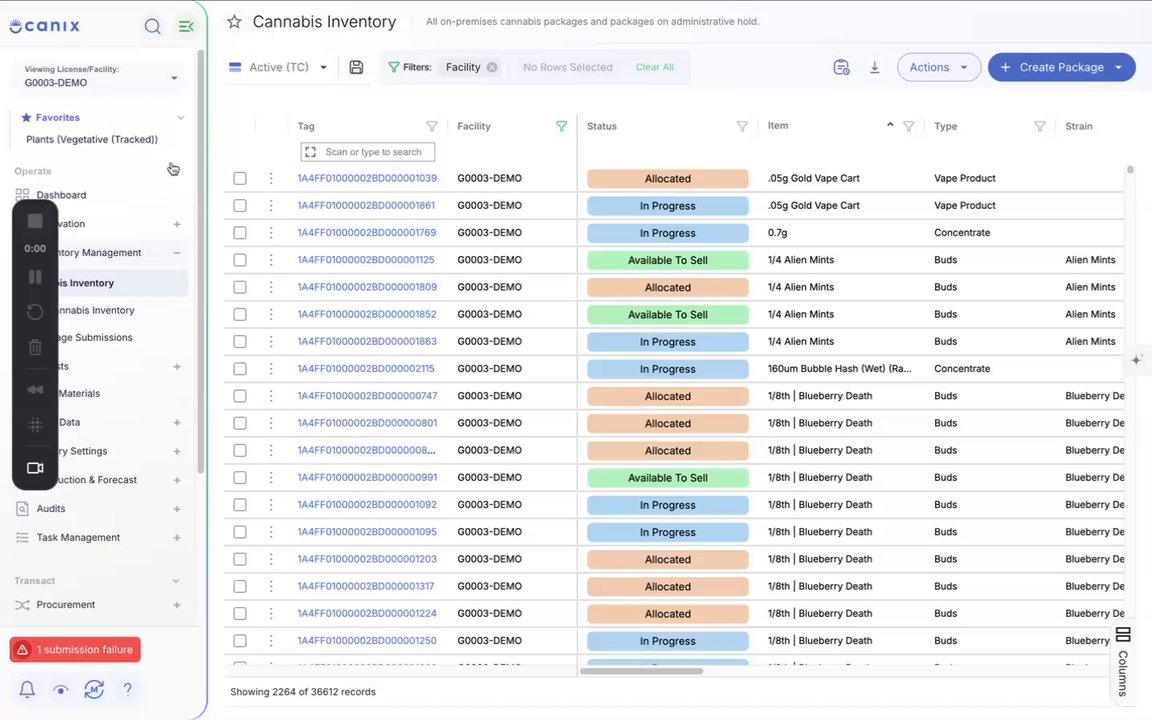Select checkbox for 0.7g Concentrate row
This screenshot has height=720, width=1152.
coord(240,233)
